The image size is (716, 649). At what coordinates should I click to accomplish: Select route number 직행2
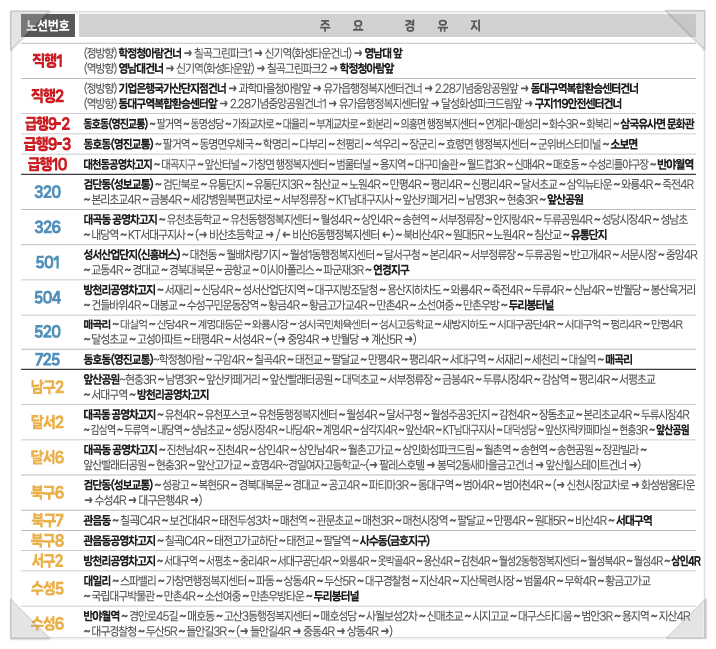tap(47, 95)
